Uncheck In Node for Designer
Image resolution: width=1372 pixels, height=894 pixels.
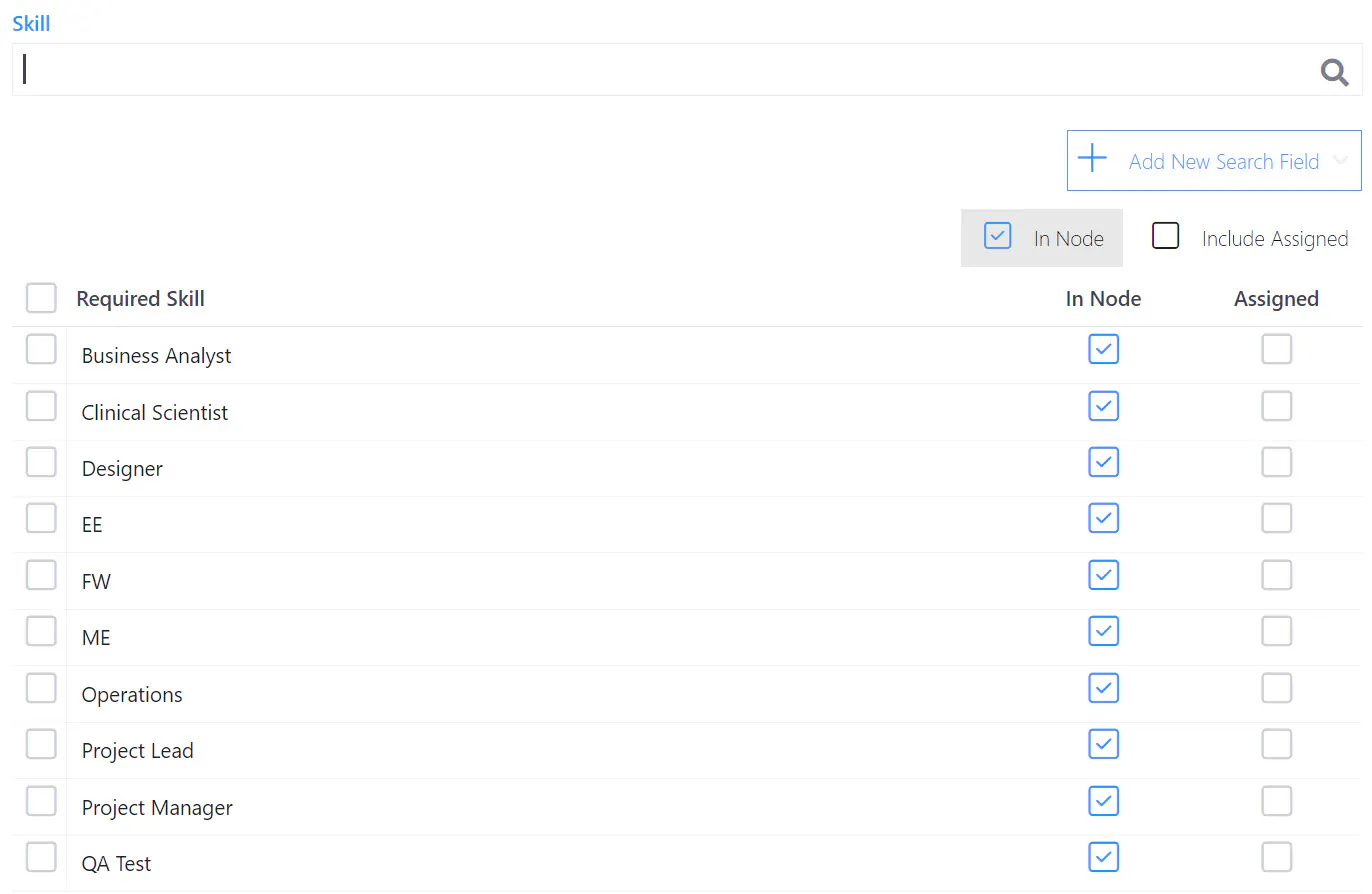tap(1103, 462)
